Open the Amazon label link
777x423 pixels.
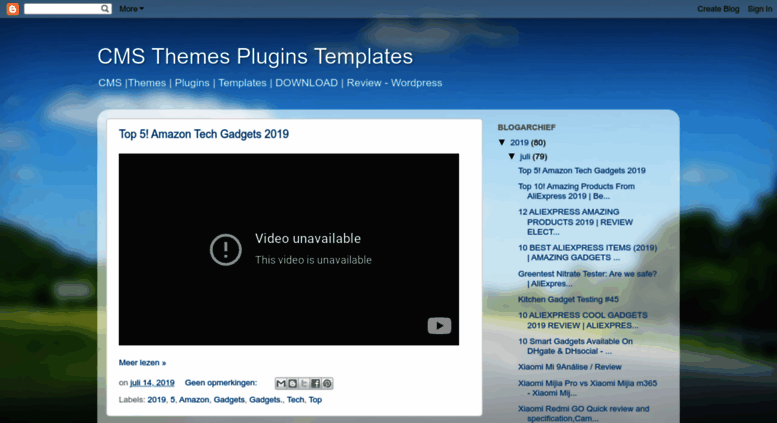(194, 399)
